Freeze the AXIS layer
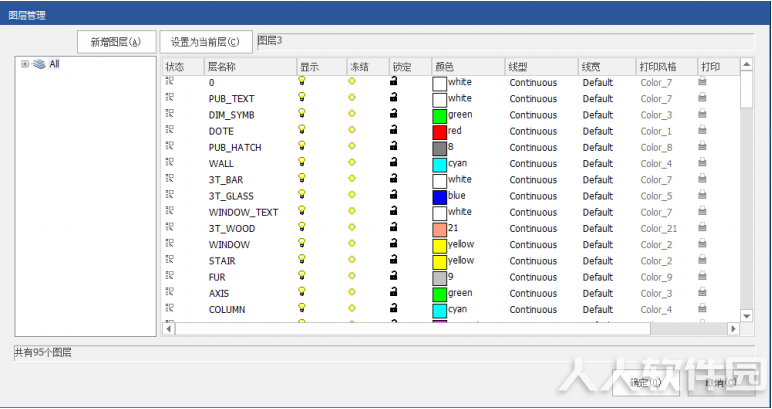 pos(352,292)
